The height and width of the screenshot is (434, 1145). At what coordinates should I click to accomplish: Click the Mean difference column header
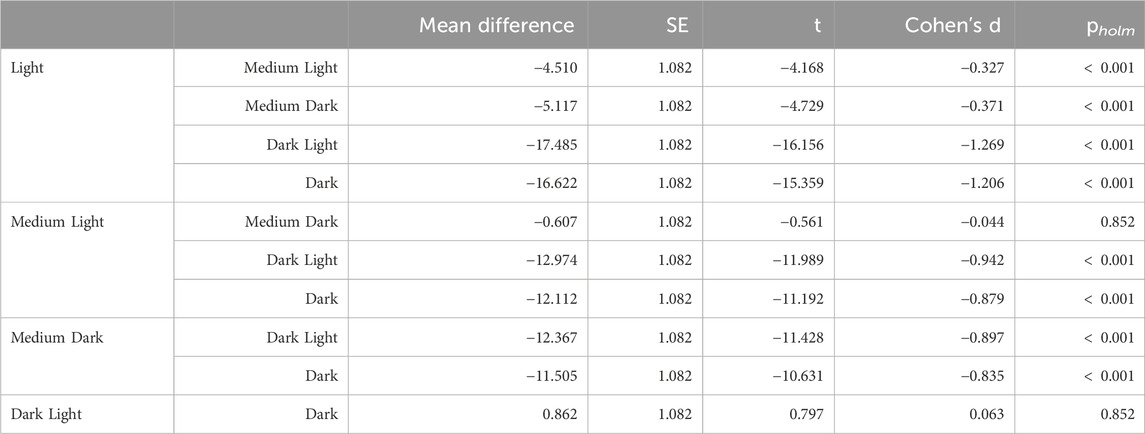click(497, 25)
